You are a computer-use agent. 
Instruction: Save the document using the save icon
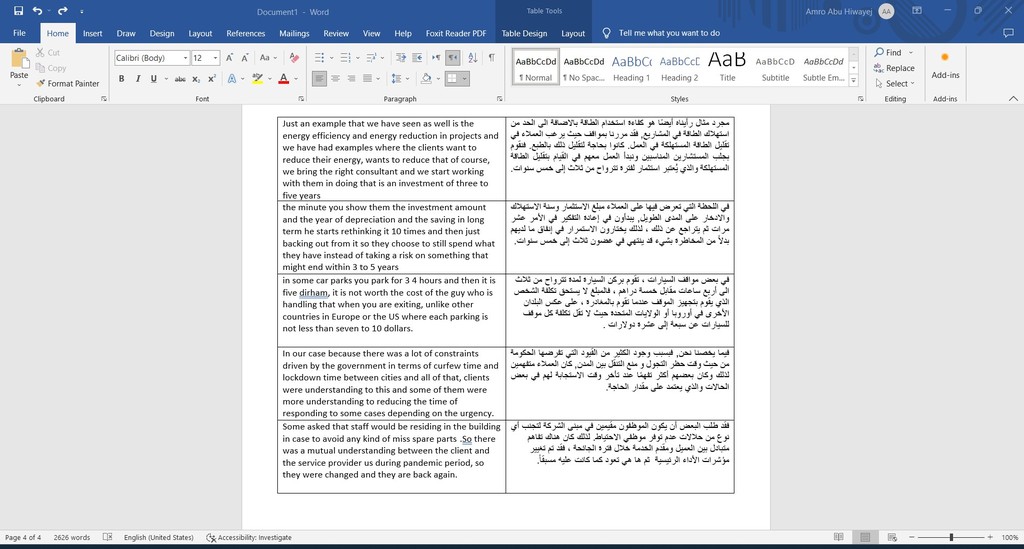(x=18, y=11)
